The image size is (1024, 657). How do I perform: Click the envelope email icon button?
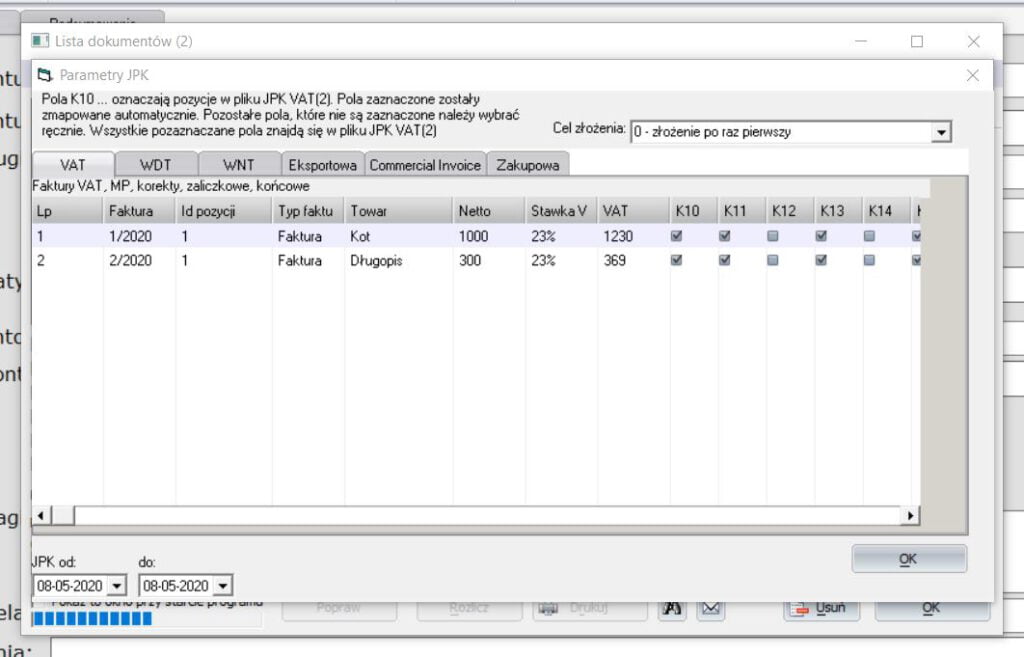click(711, 607)
